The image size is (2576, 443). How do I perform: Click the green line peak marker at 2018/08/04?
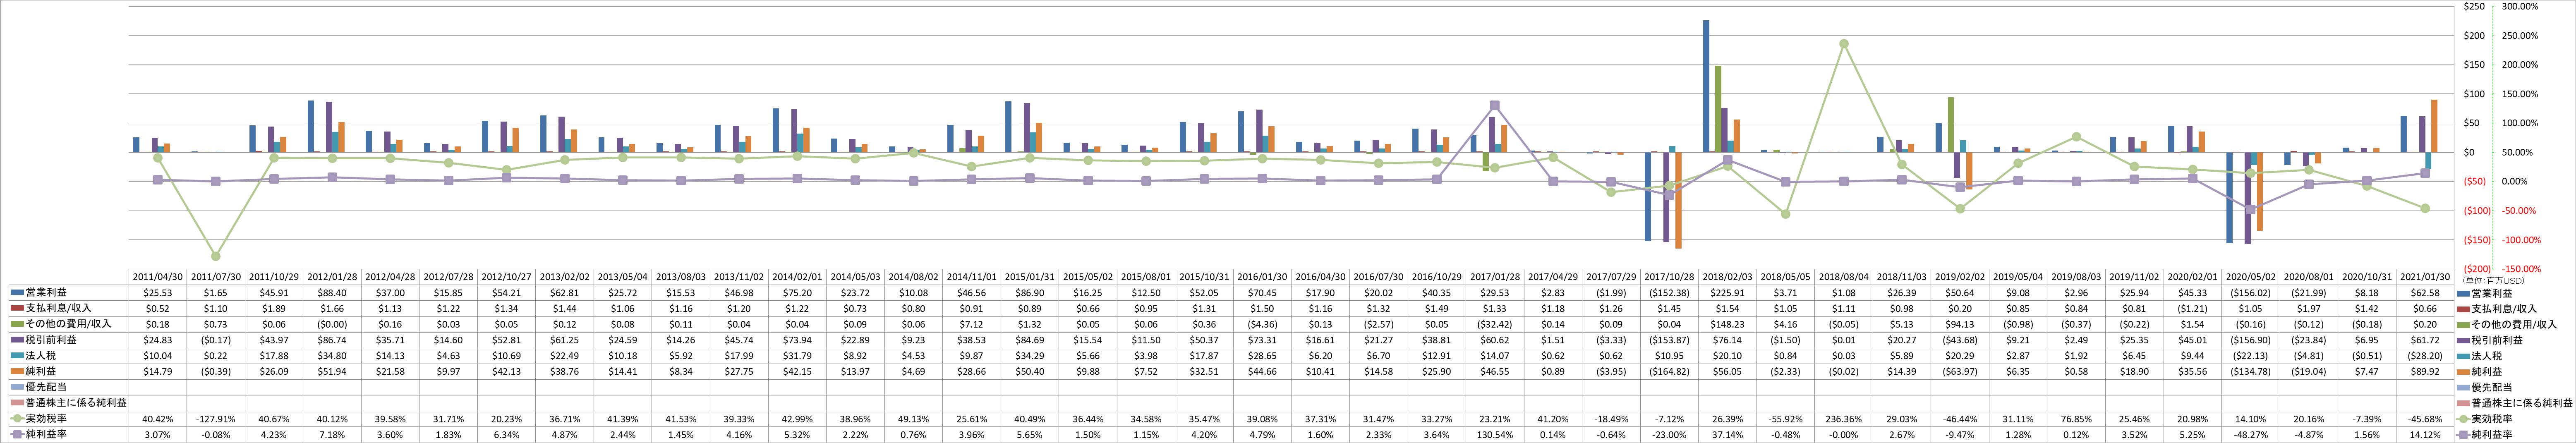click(1844, 44)
